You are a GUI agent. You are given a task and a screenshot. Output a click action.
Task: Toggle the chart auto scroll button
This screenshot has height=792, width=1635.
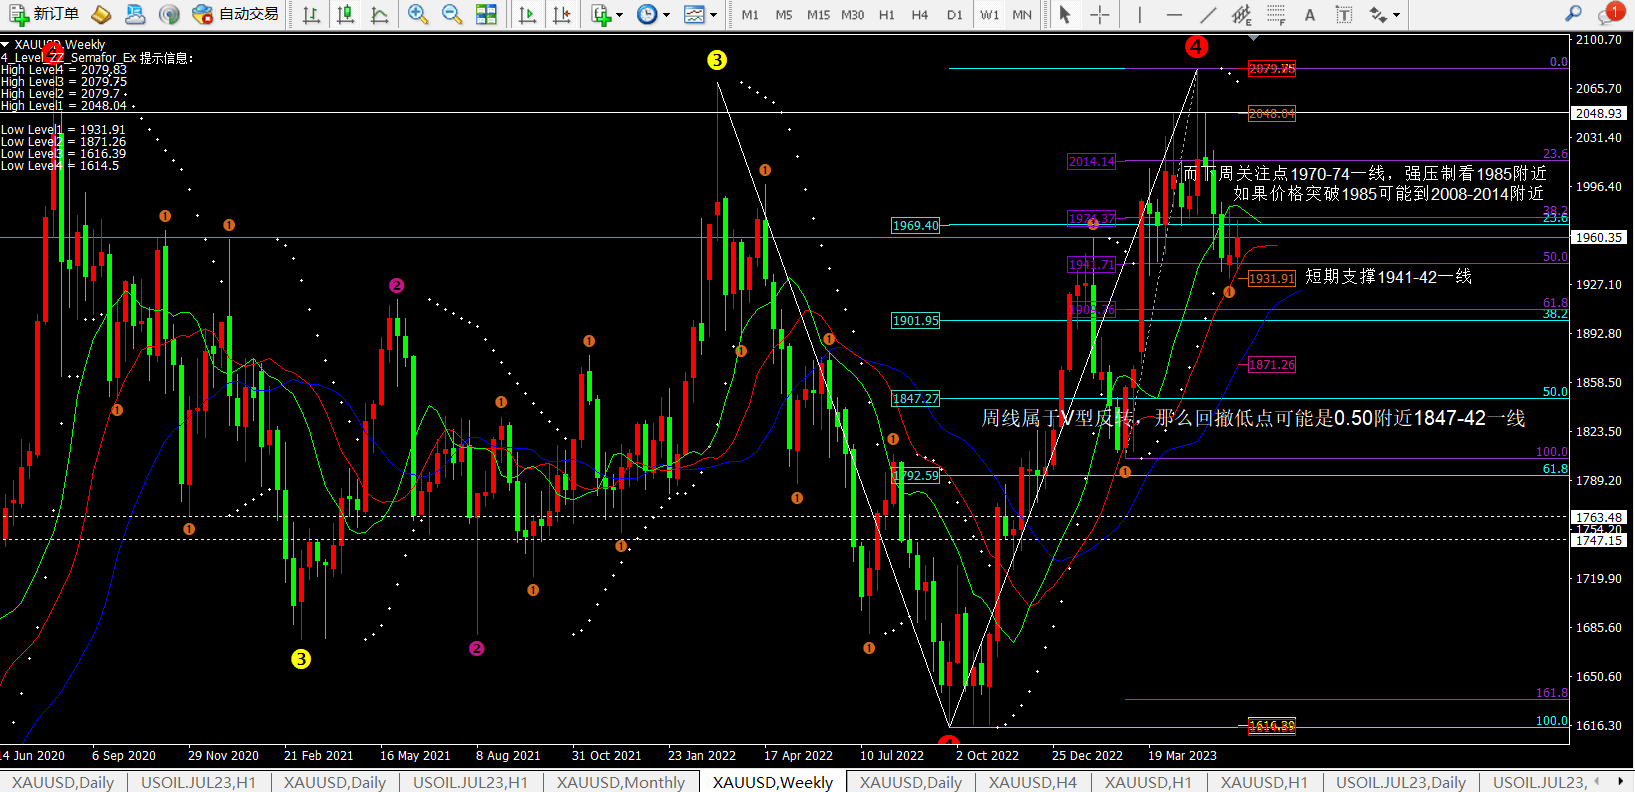(527, 14)
